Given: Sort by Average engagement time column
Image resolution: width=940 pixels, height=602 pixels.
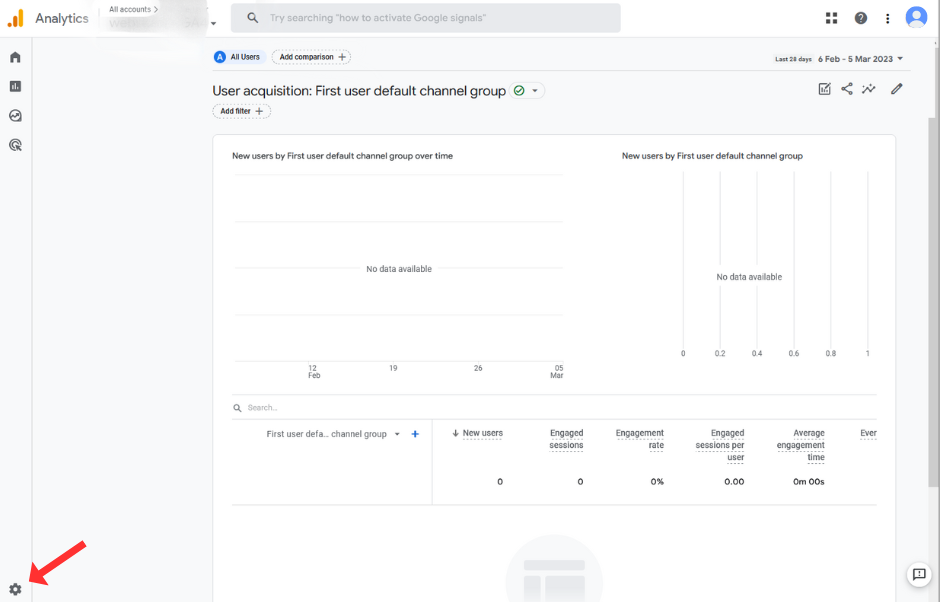Looking at the screenshot, I should click(x=801, y=445).
